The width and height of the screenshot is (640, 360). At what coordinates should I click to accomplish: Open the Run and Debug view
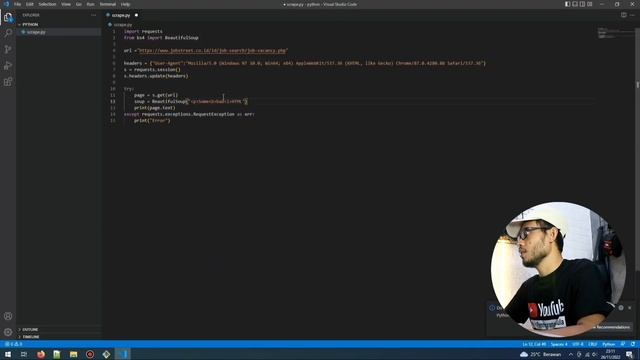[x=8, y=65]
